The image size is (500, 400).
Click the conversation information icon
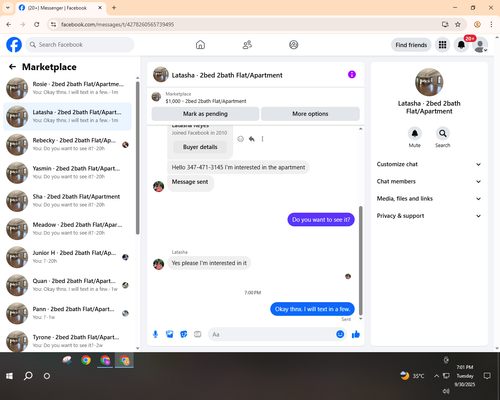click(352, 74)
